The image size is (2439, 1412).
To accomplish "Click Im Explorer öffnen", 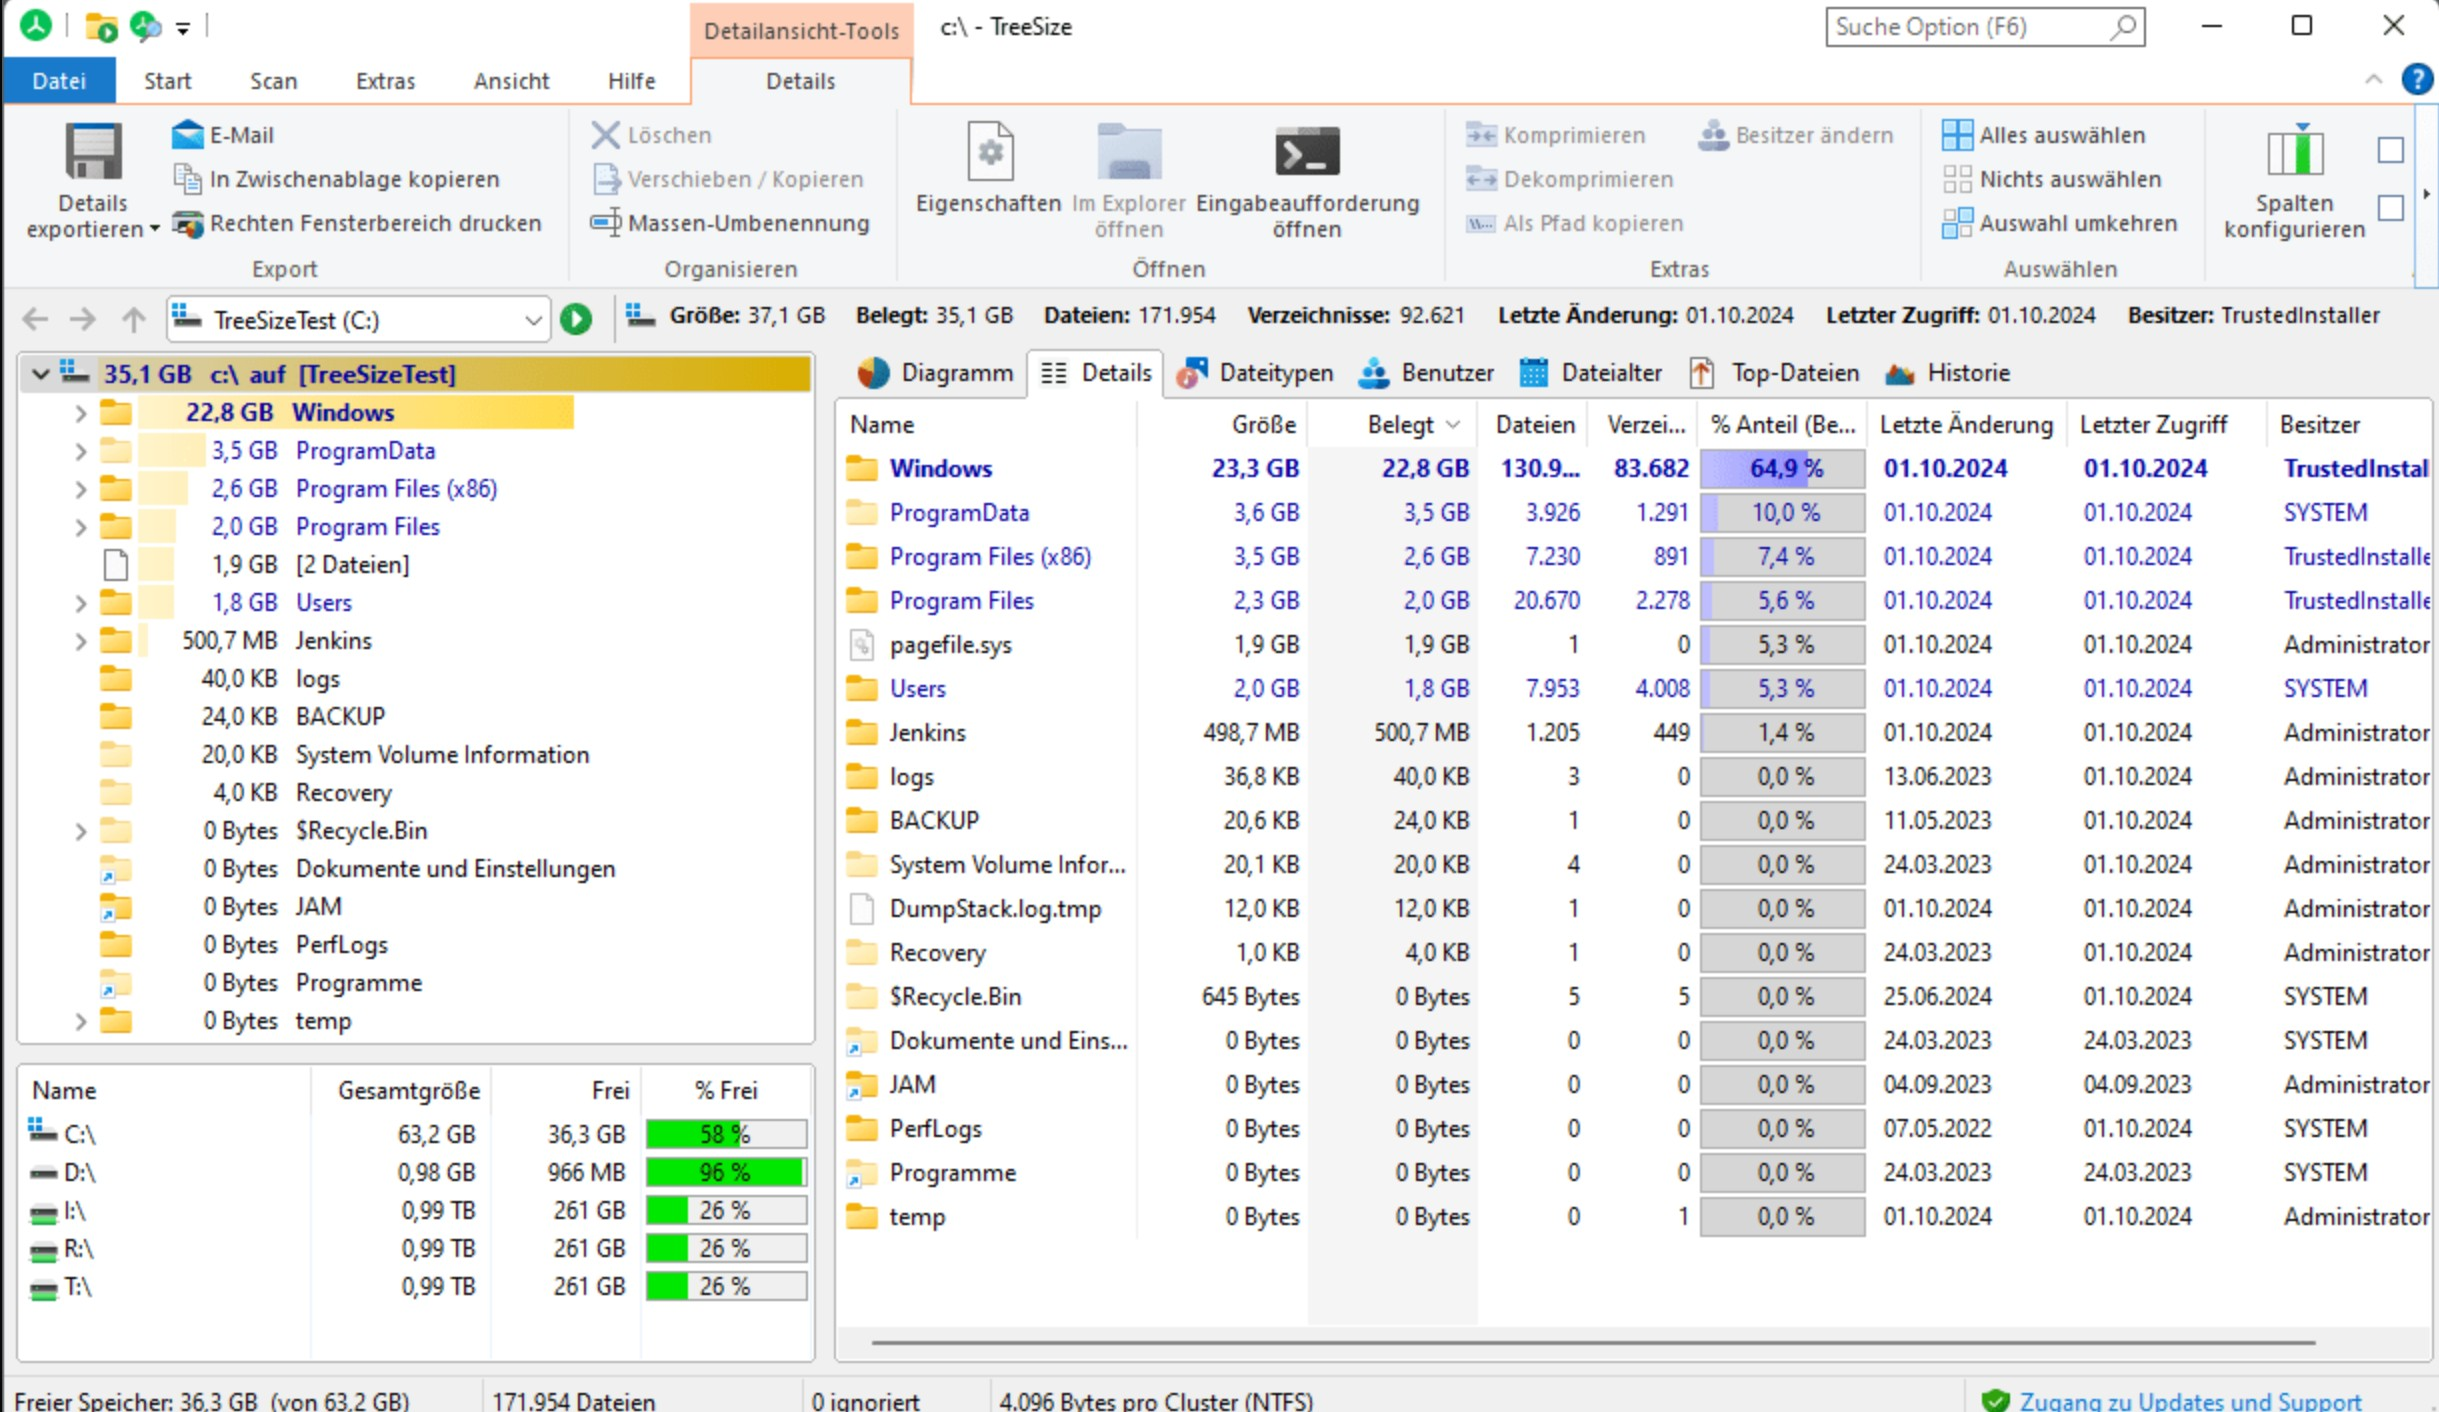I will 1129,181.
